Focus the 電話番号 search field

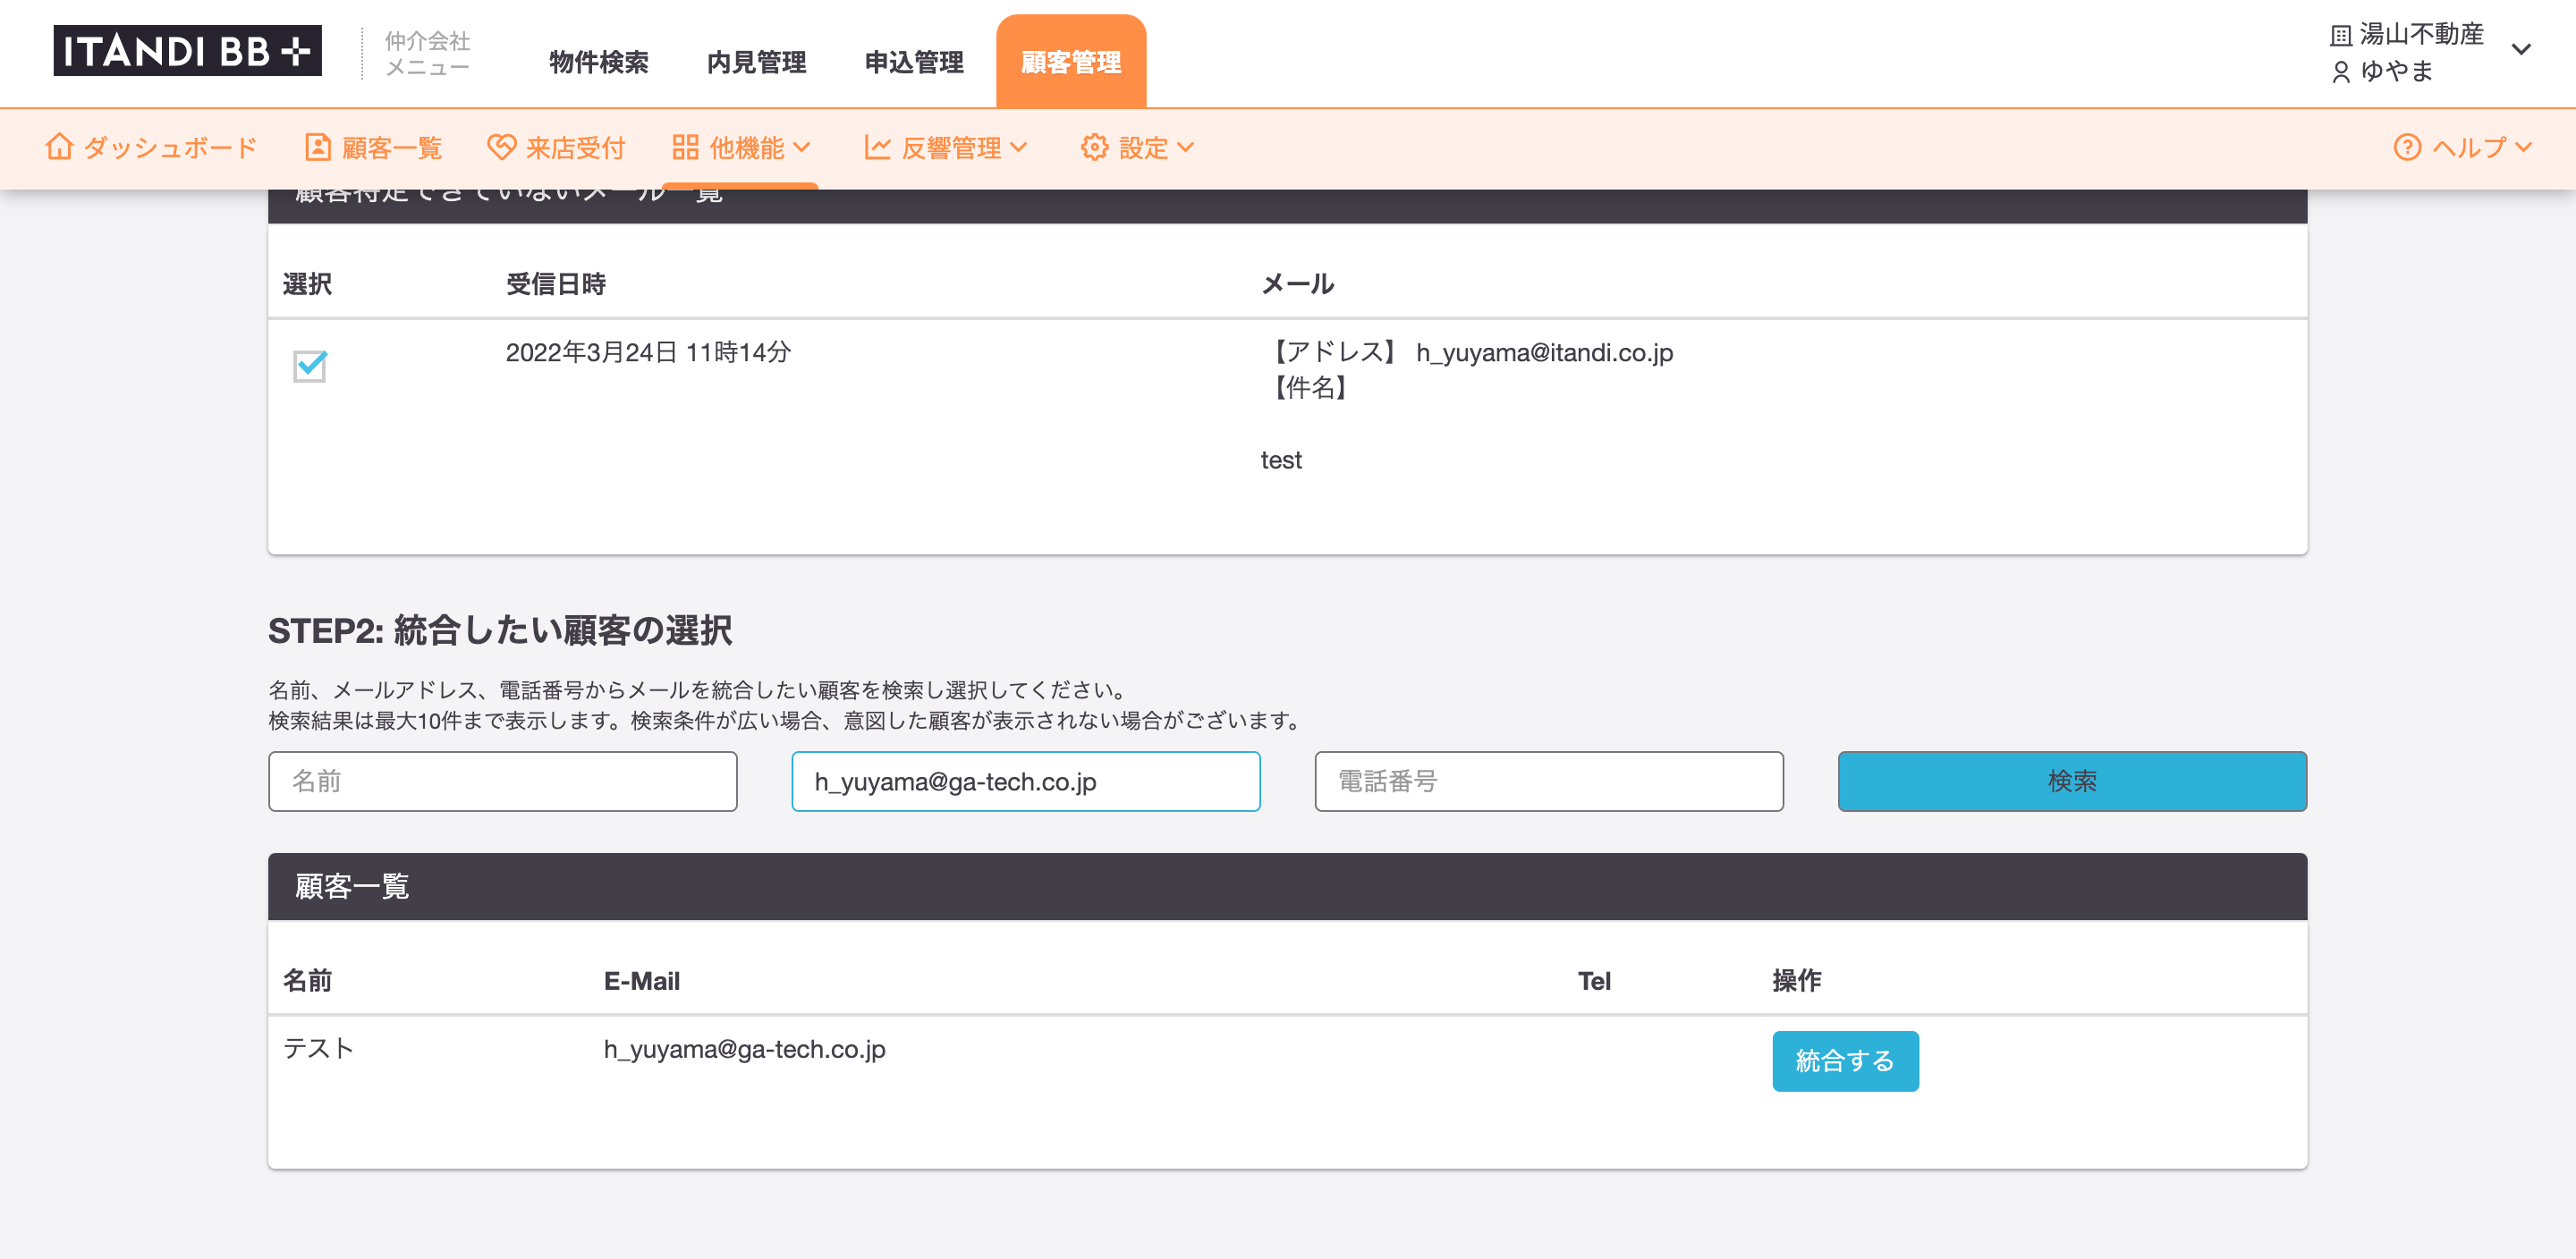click(1549, 781)
